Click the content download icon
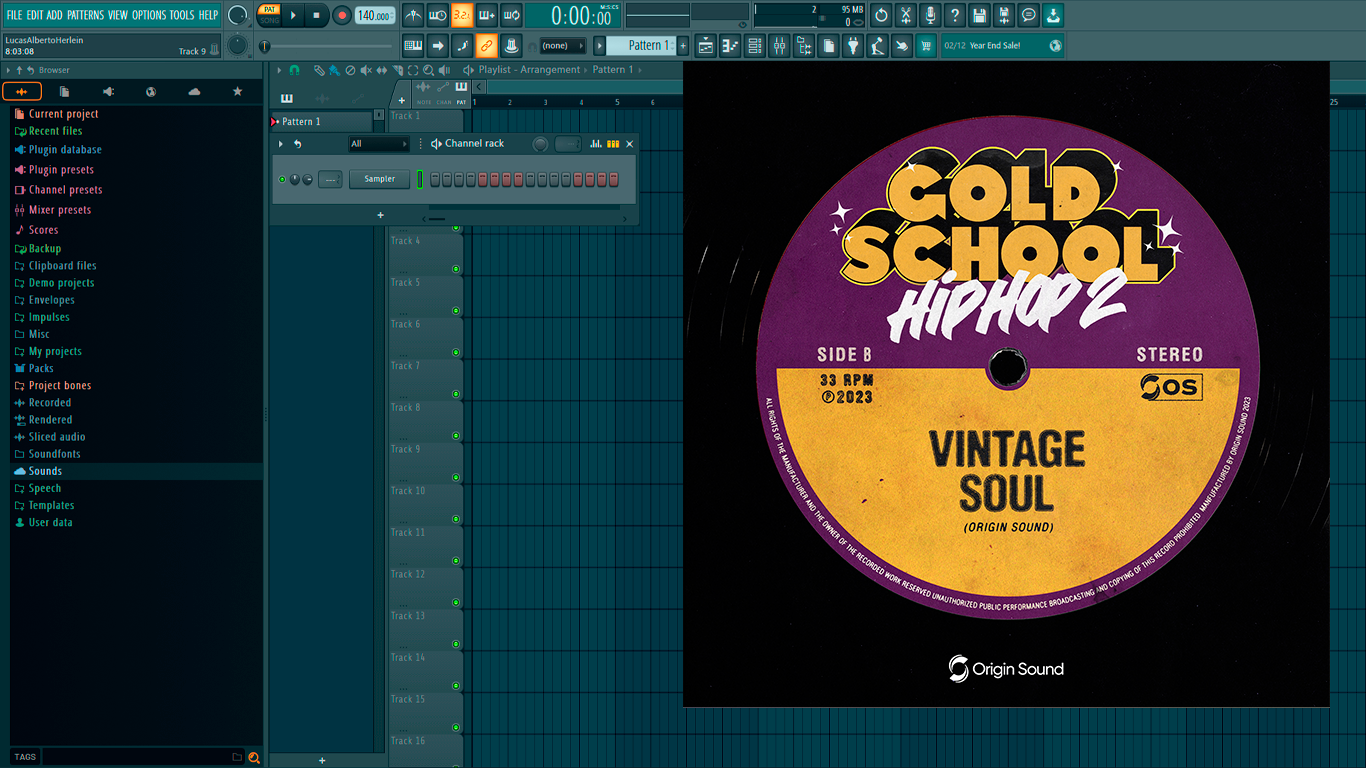Viewport: 1366px width, 768px height. (x=1053, y=15)
